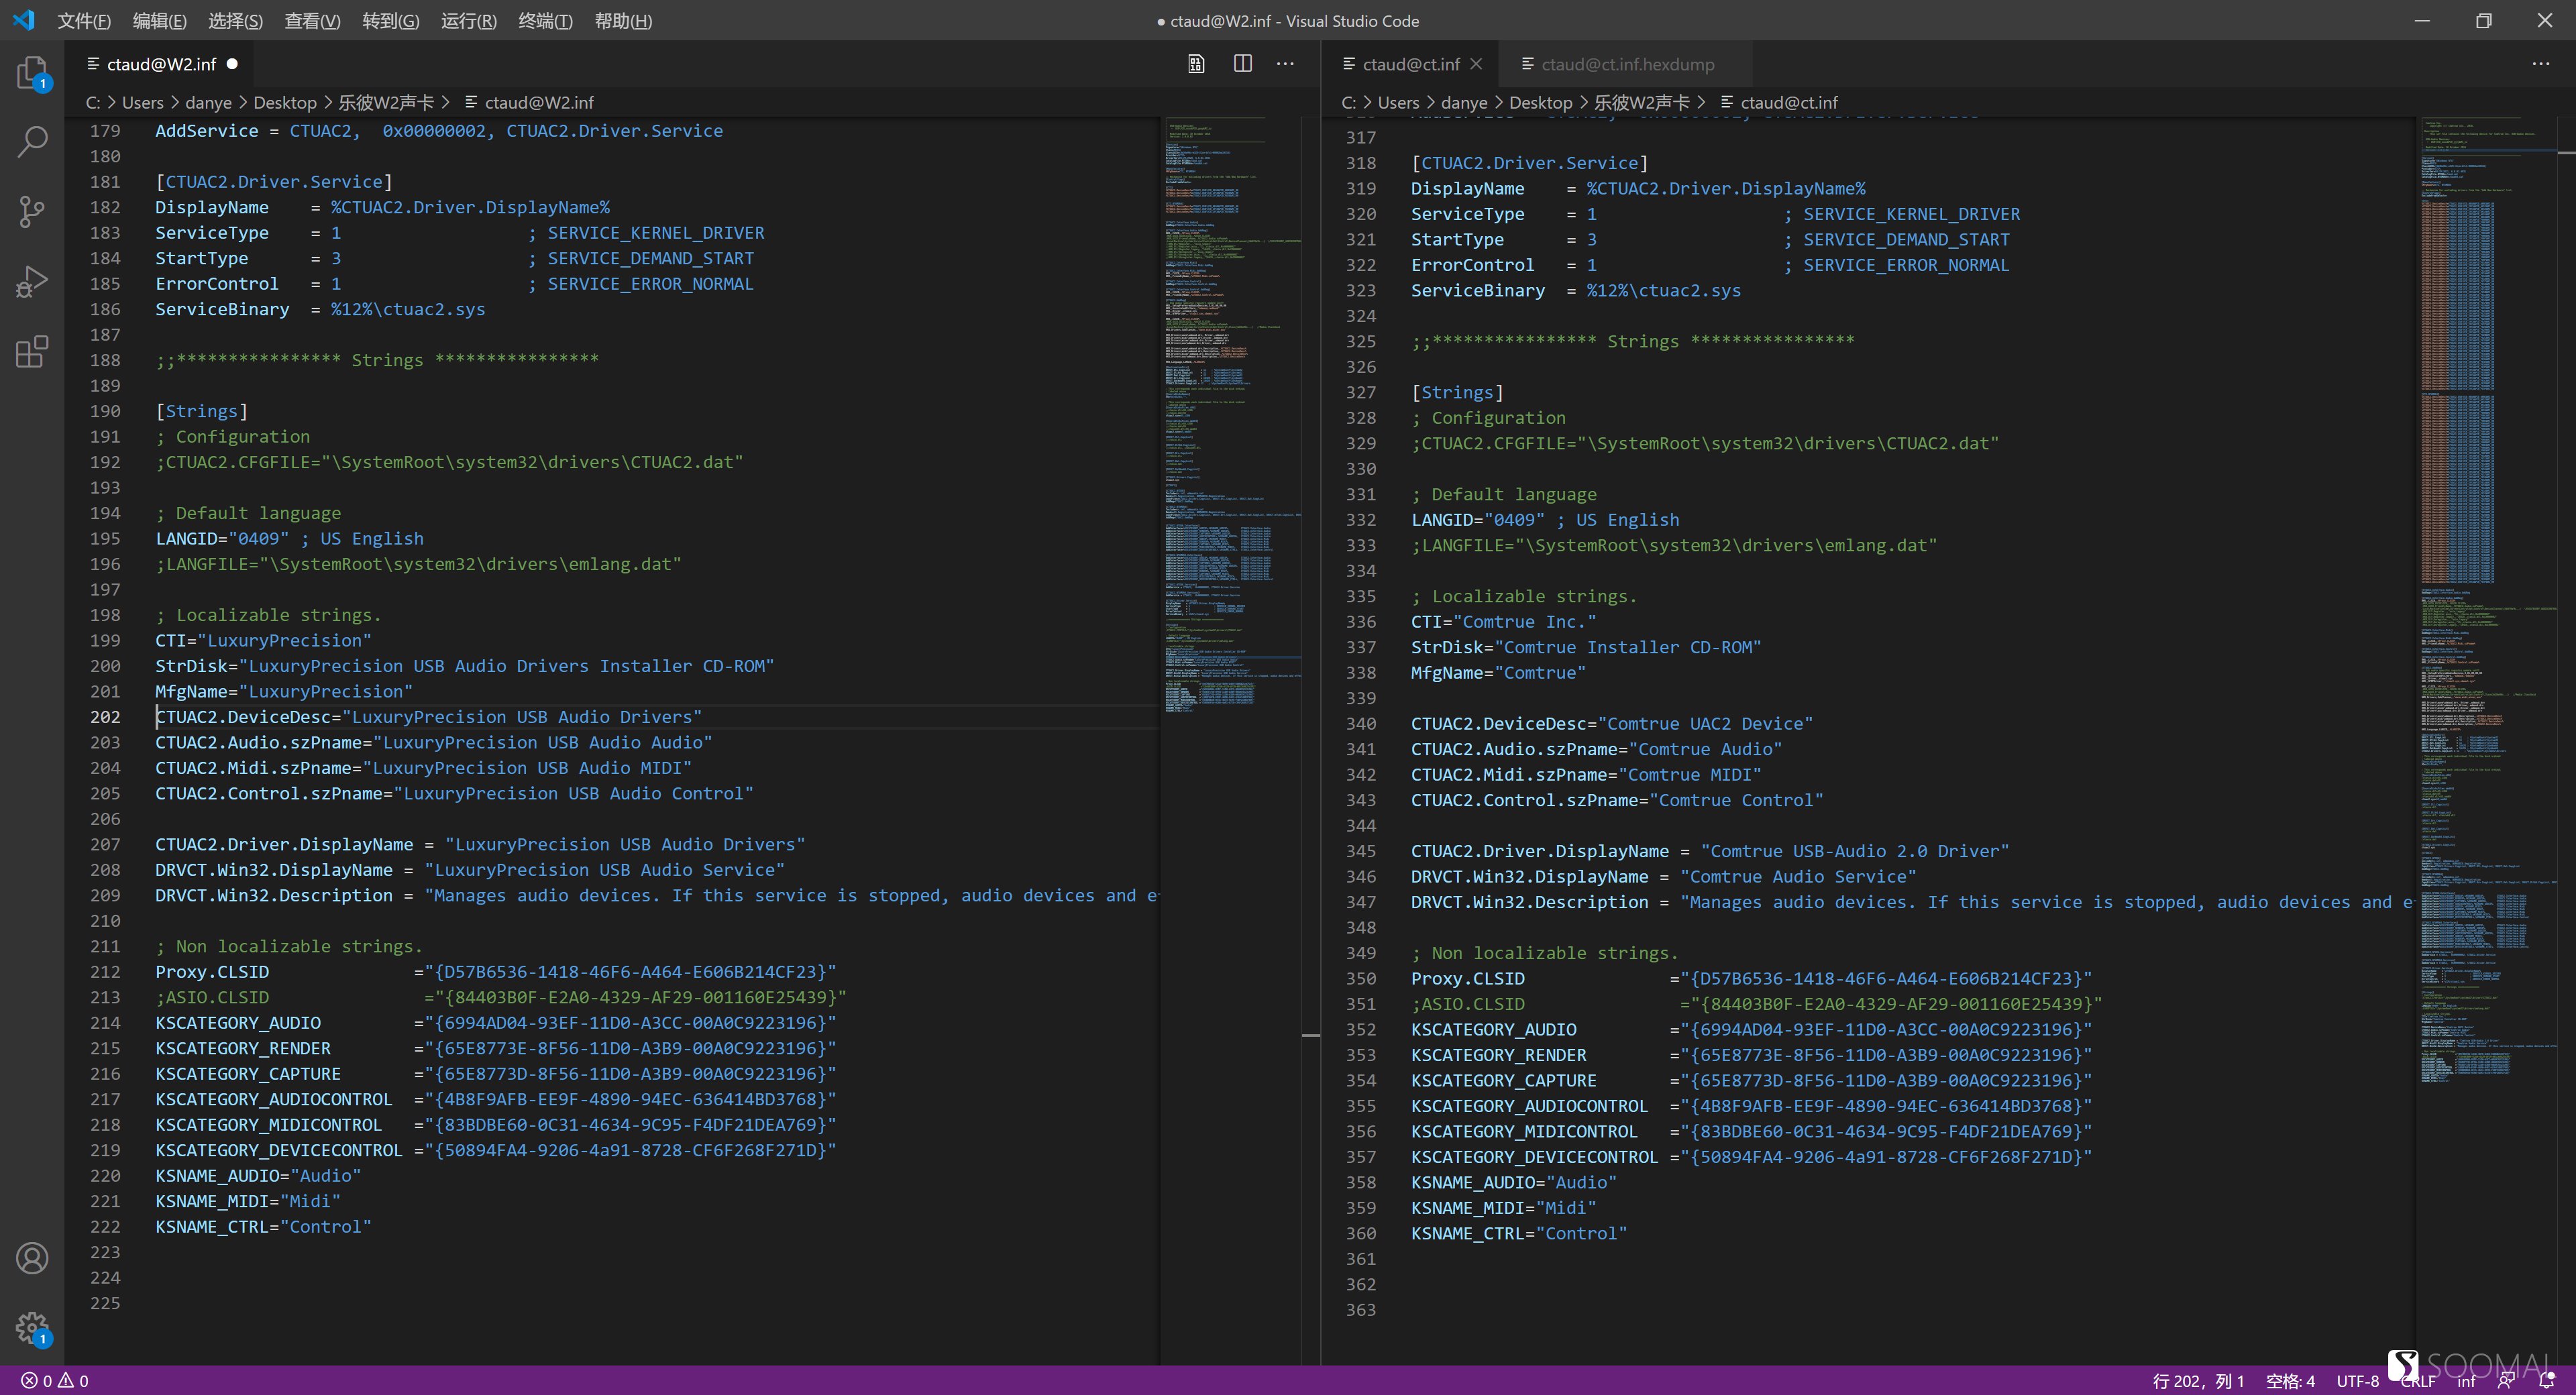Click the Accounts icon
This screenshot has height=1395, width=2576.
click(32, 1257)
